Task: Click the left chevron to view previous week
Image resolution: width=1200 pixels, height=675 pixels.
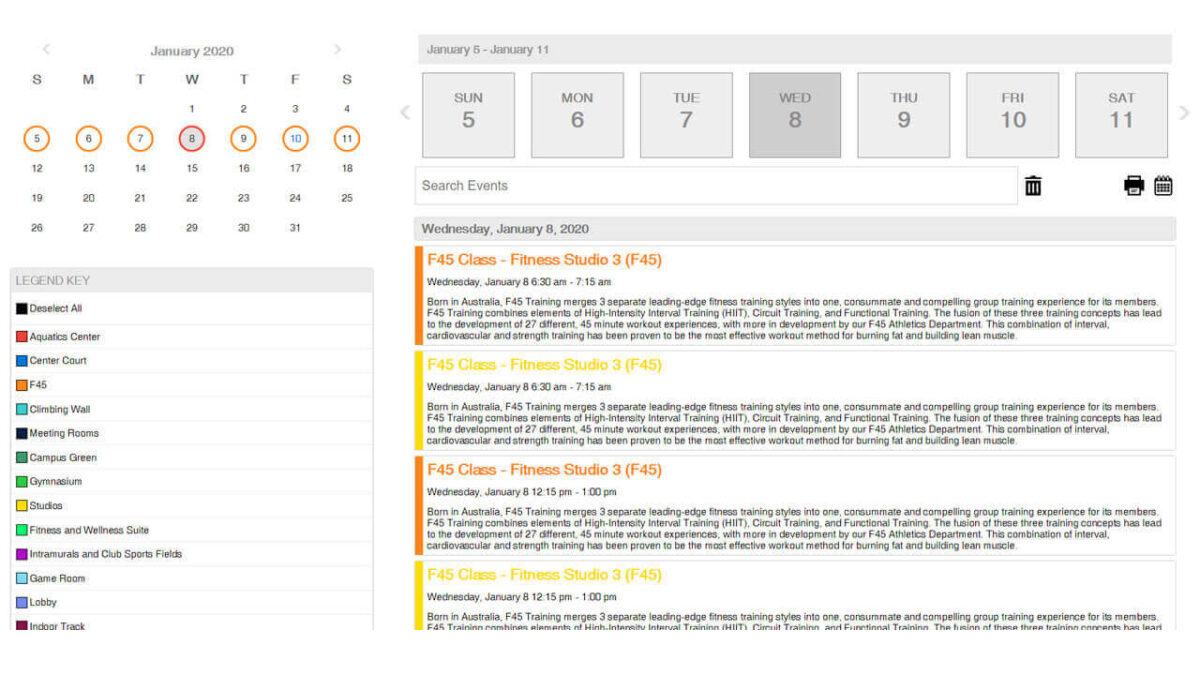Action: [405, 113]
